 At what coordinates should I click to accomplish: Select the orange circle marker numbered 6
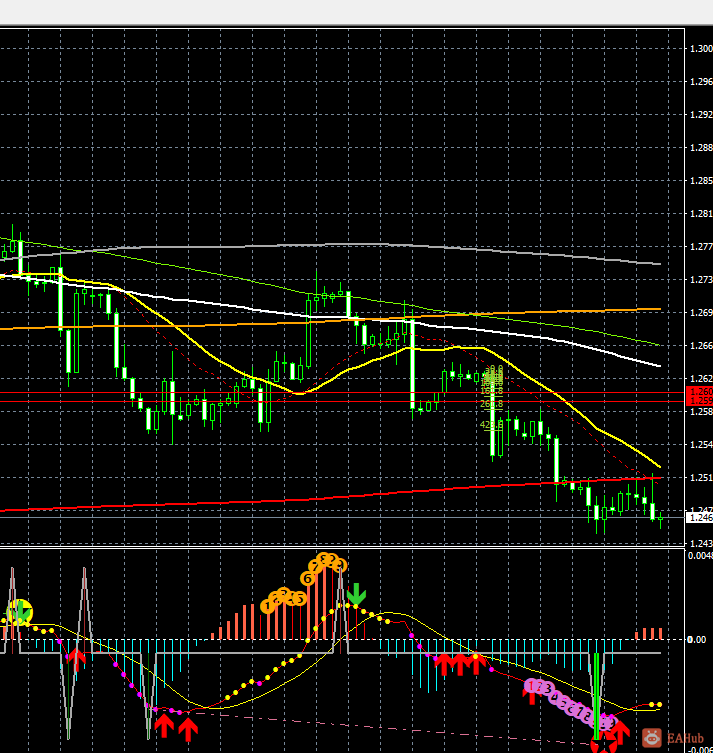[x=307, y=579]
